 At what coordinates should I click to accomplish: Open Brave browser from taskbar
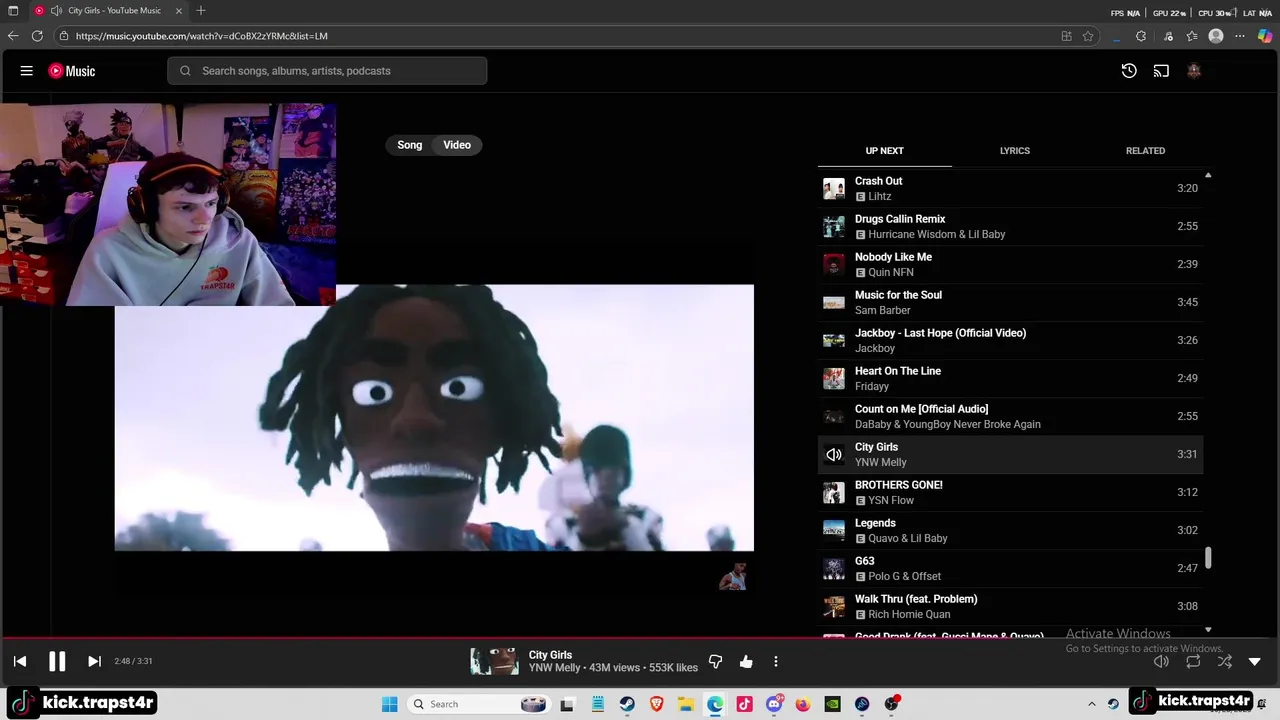[657, 704]
